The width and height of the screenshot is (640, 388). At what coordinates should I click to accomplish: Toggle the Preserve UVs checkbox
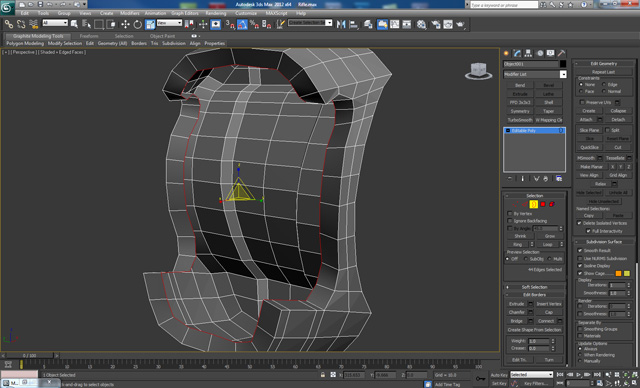pyautogui.click(x=582, y=102)
